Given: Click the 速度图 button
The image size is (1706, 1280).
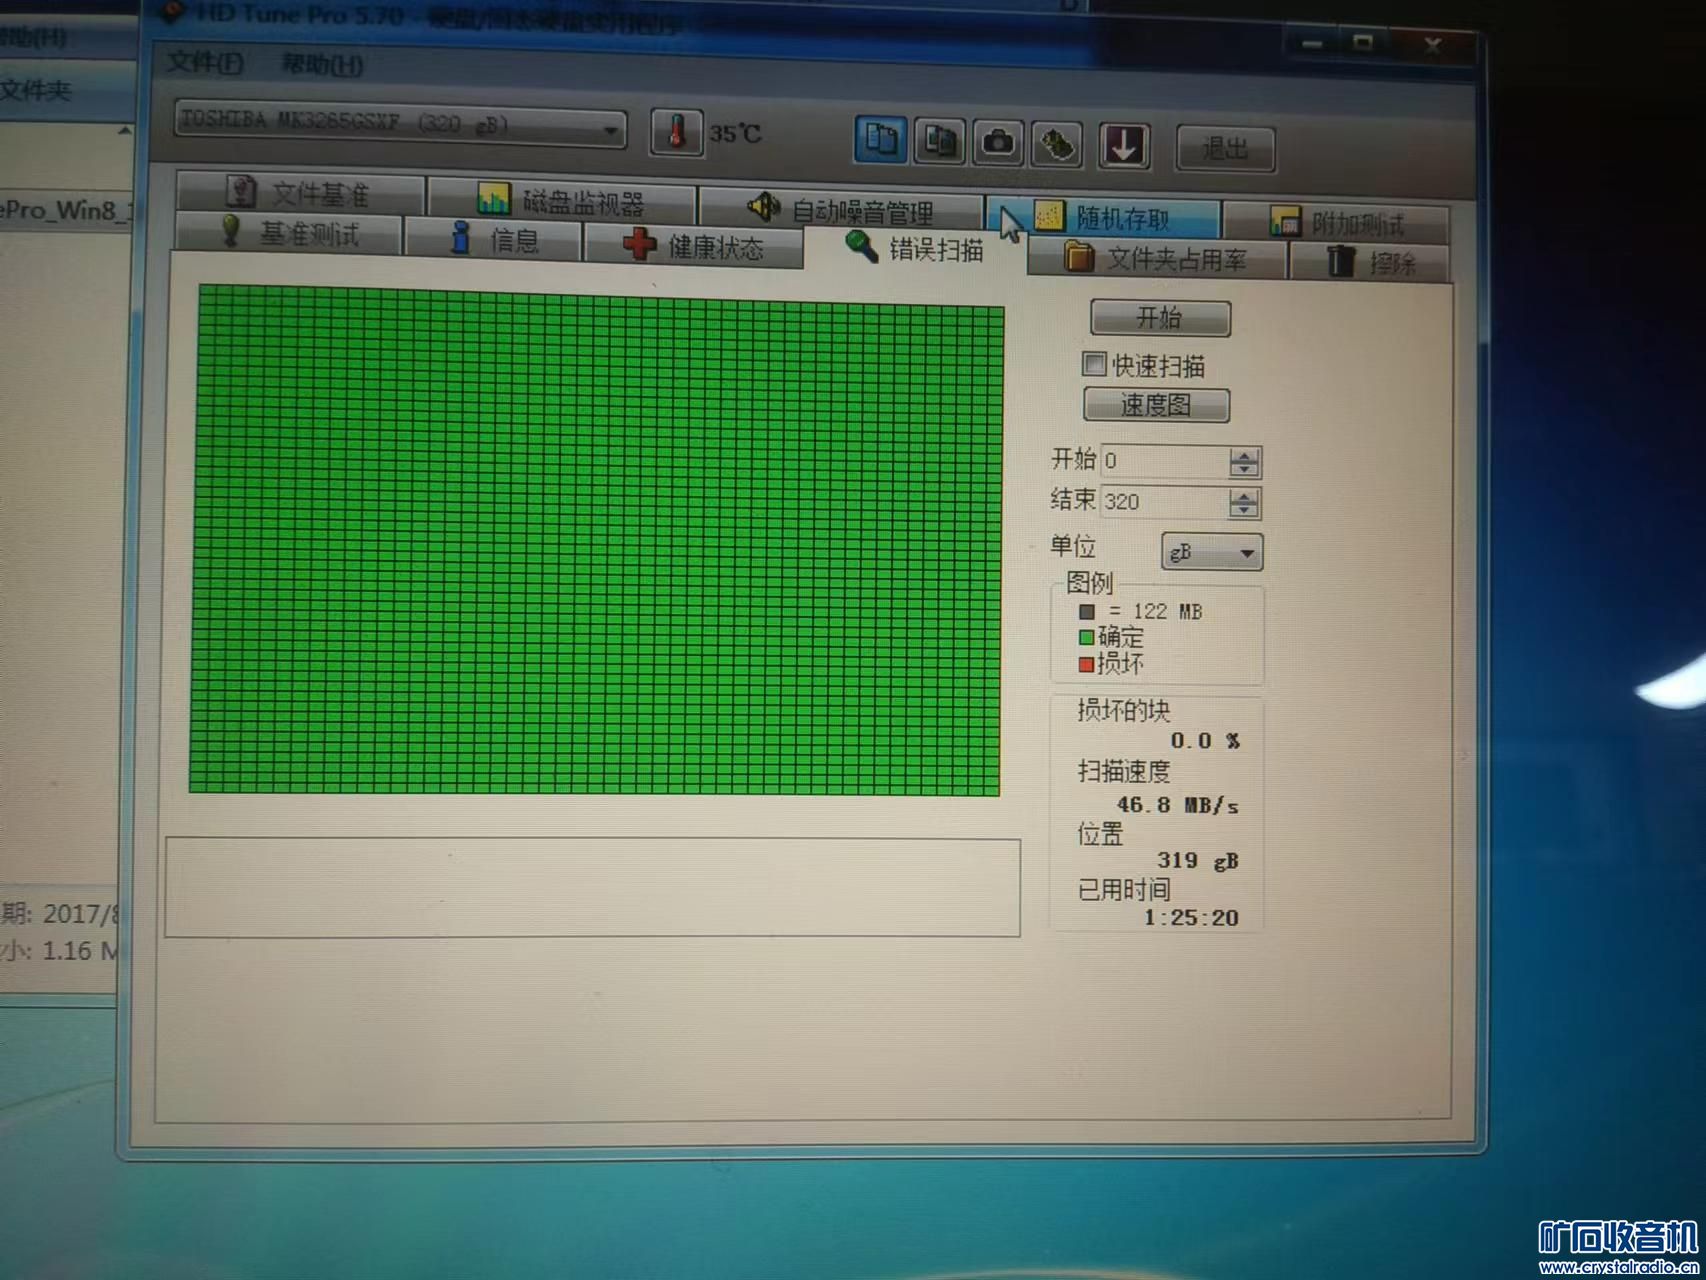Looking at the screenshot, I should [x=1156, y=405].
